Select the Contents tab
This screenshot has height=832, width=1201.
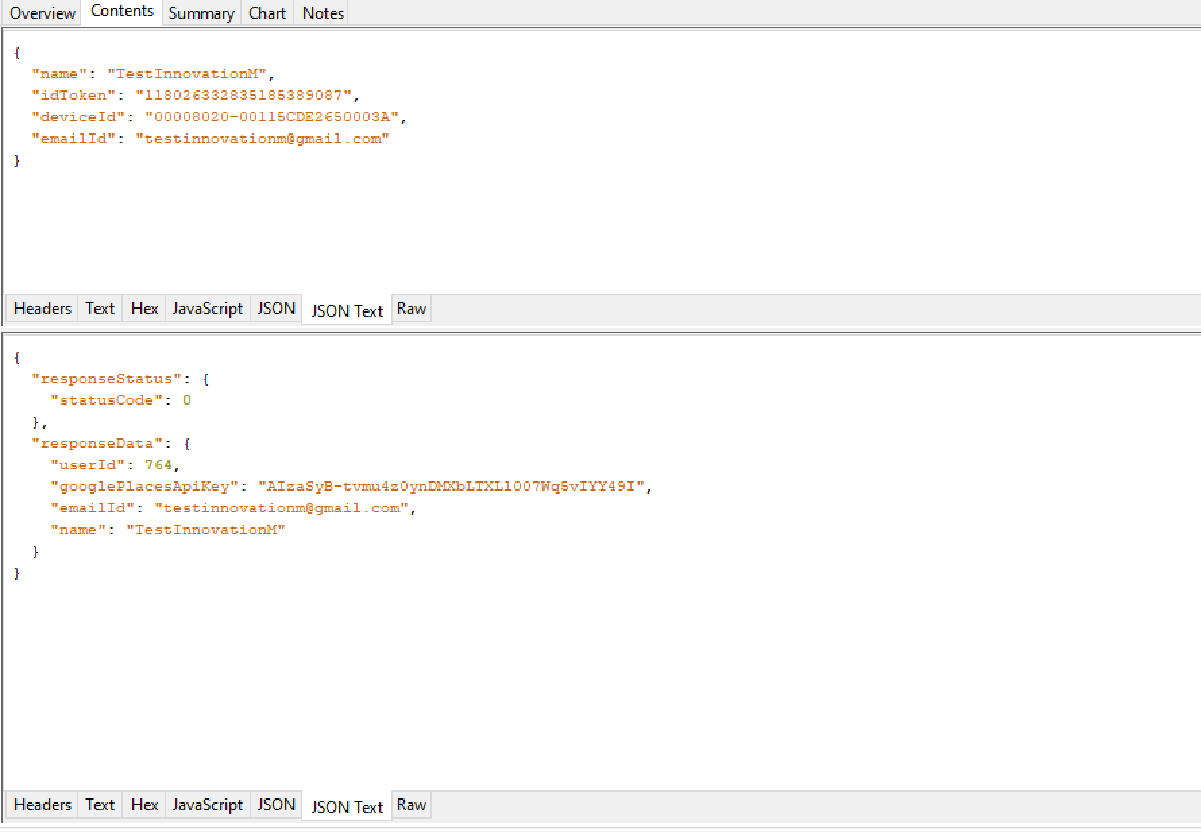pyautogui.click(x=122, y=11)
